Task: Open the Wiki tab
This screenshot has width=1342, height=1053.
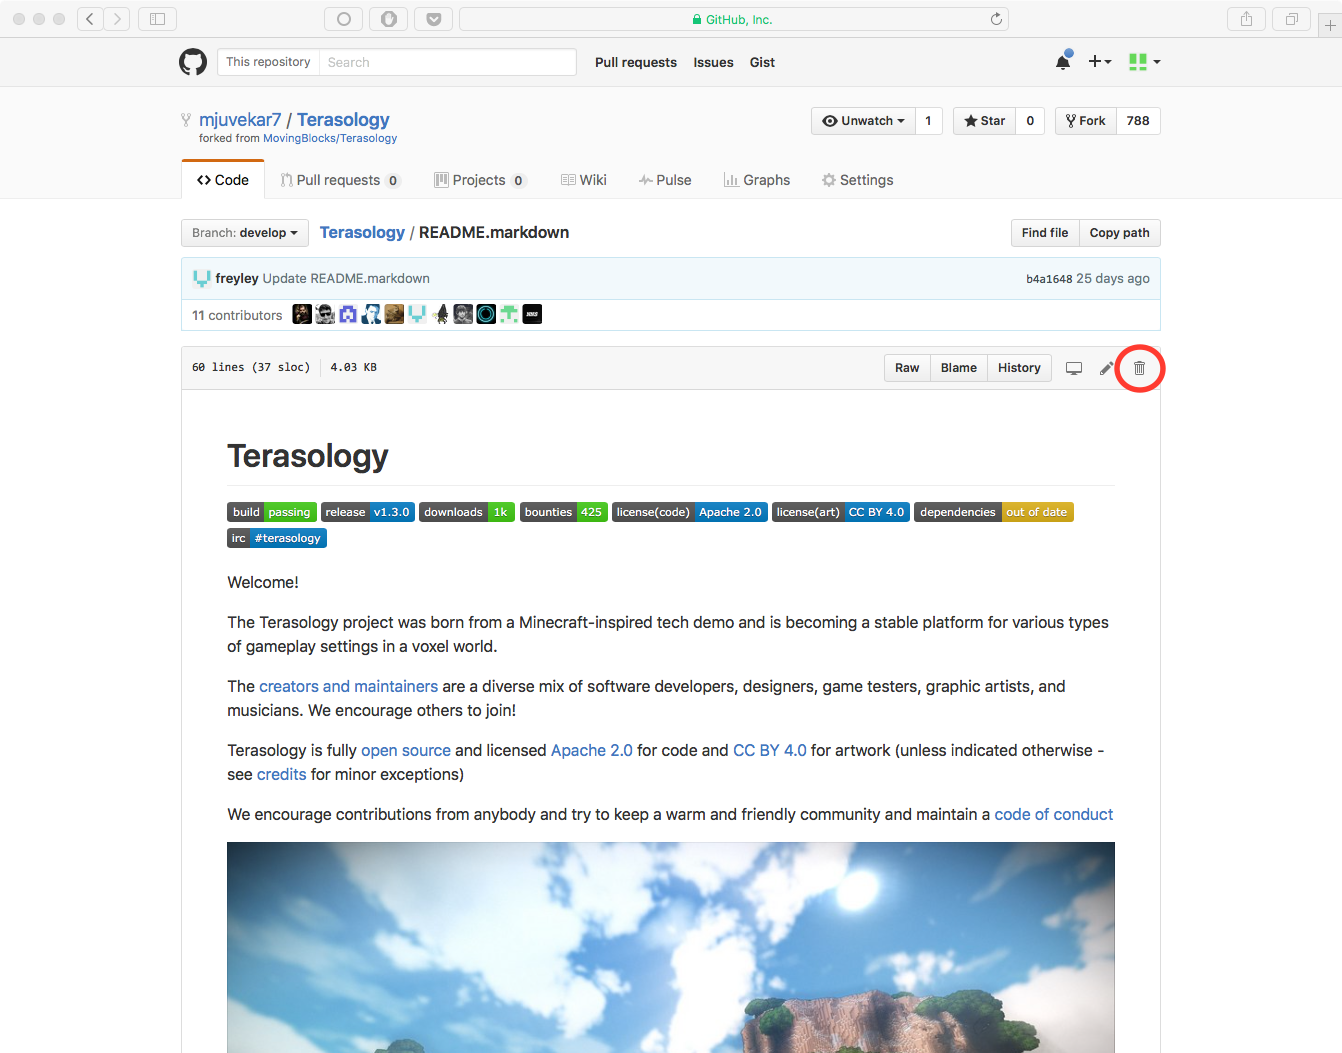Action: pyautogui.click(x=584, y=180)
